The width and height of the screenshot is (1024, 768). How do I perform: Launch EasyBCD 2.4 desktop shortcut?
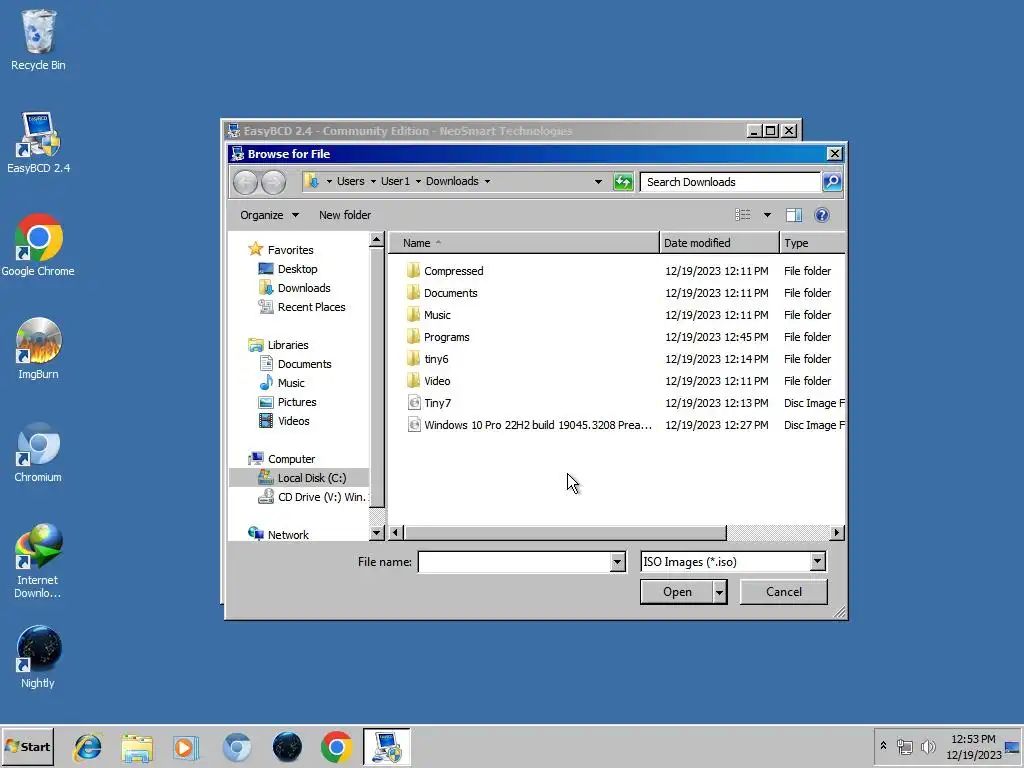[x=38, y=142]
